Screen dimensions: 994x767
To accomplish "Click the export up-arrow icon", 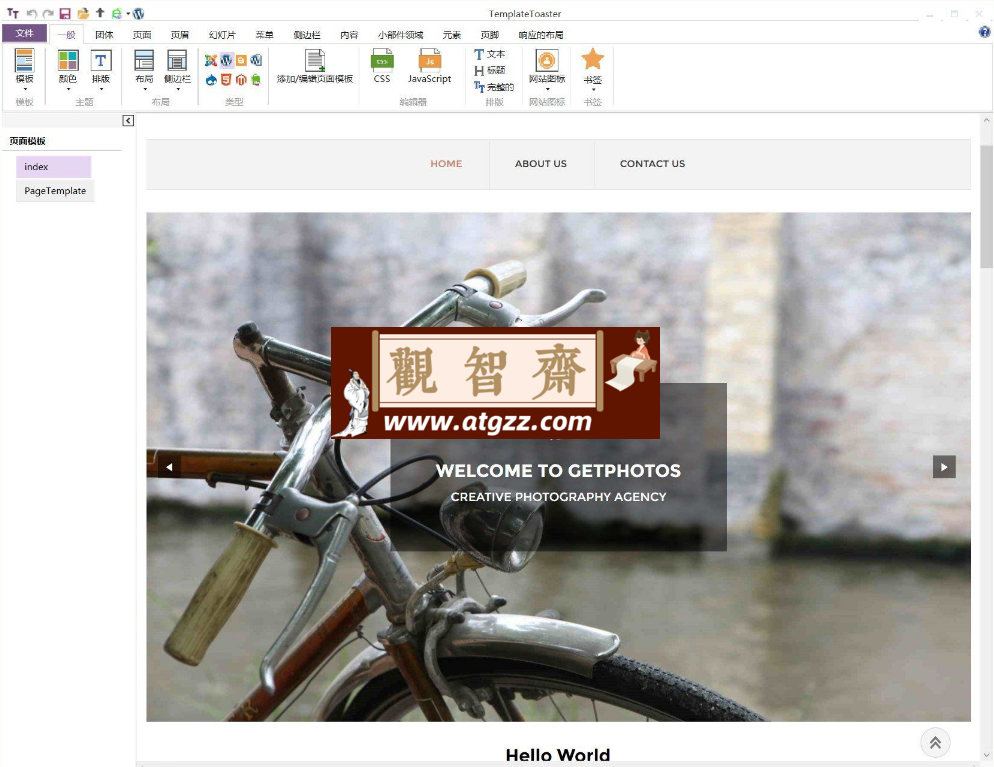I will click(x=100, y=13).
